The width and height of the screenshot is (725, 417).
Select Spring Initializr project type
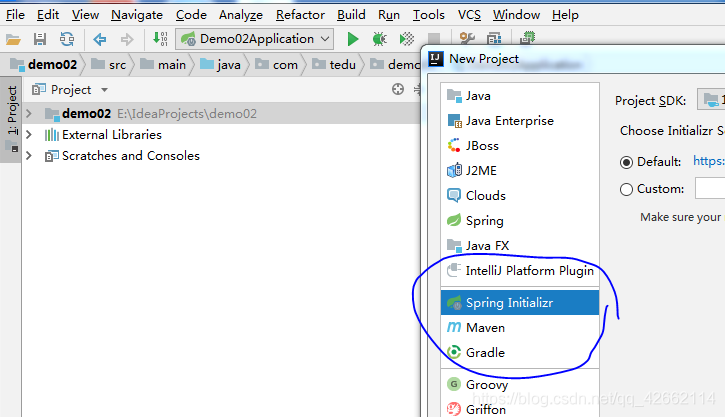coord(520,303)
